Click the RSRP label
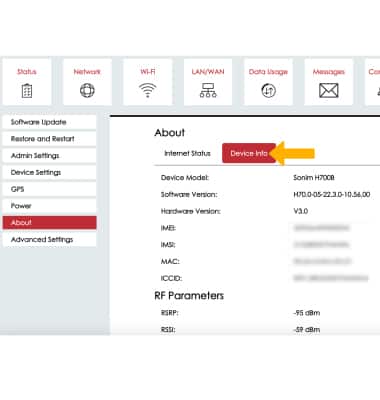Screen dimensions: 380x400 [x=170, y=313]
